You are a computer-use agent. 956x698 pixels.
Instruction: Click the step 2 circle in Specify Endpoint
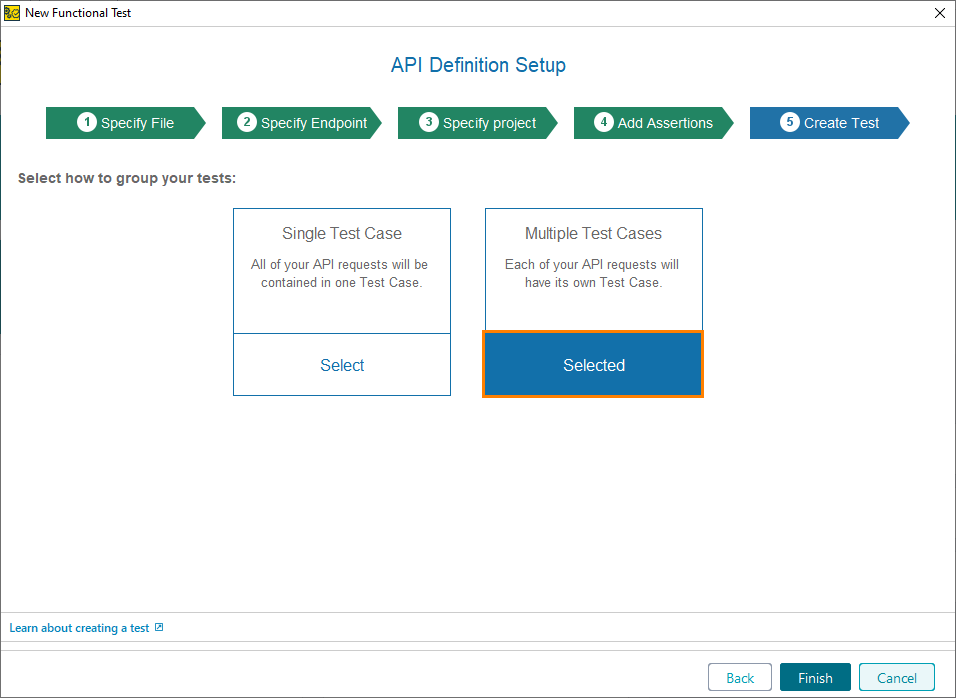(246, 122)
